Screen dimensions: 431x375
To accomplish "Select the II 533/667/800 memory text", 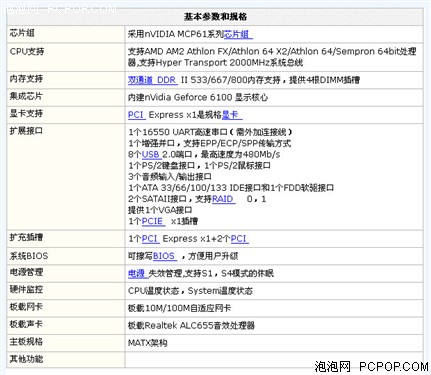I will click(x=270, y=80).
